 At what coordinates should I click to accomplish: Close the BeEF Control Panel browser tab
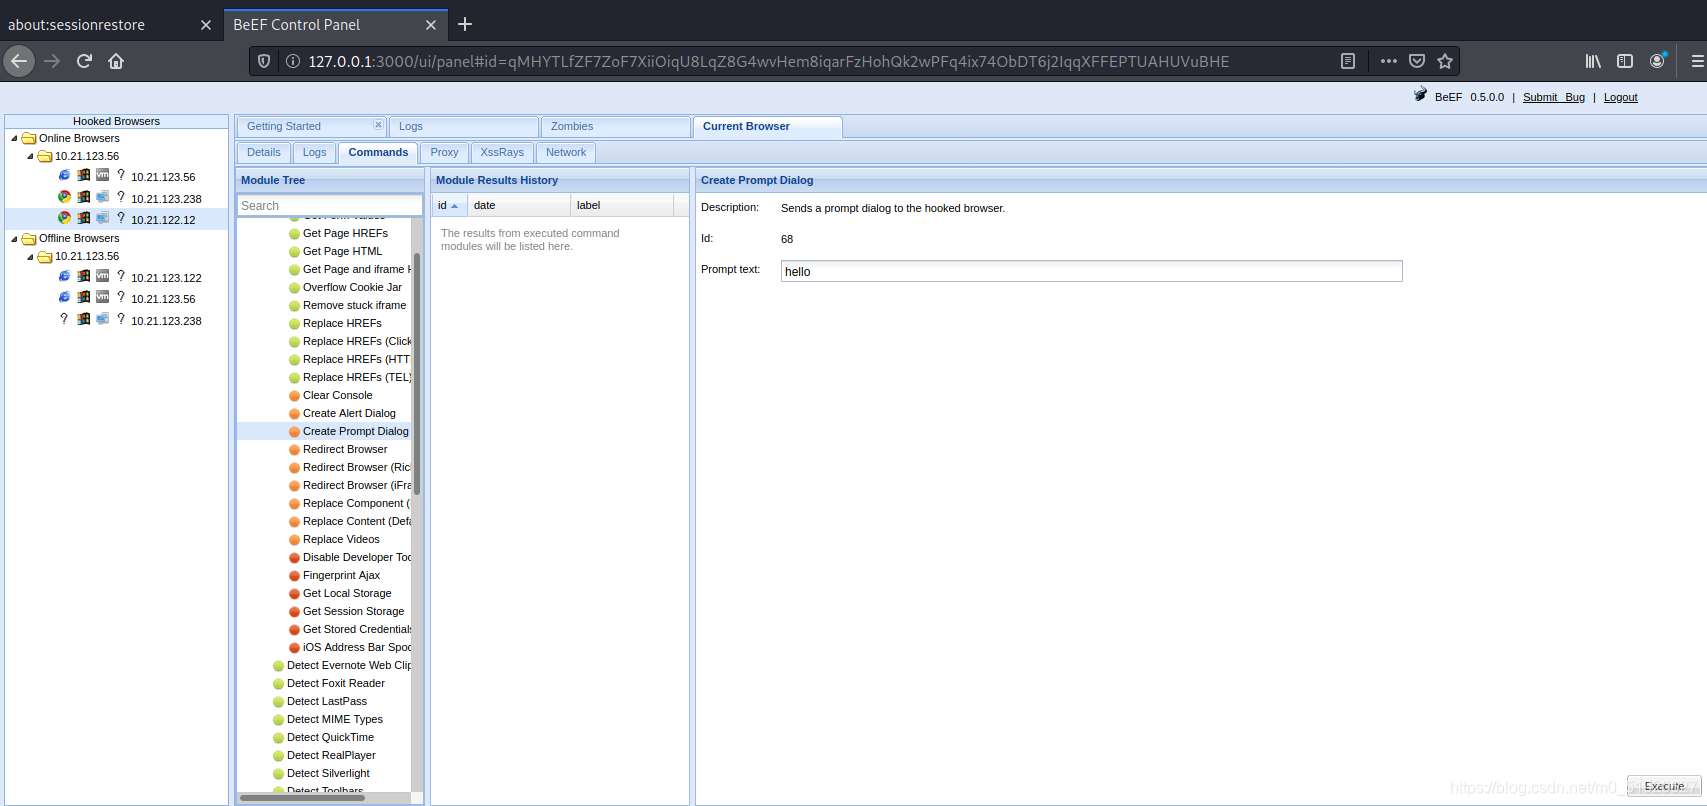click(x=431, y=25)
